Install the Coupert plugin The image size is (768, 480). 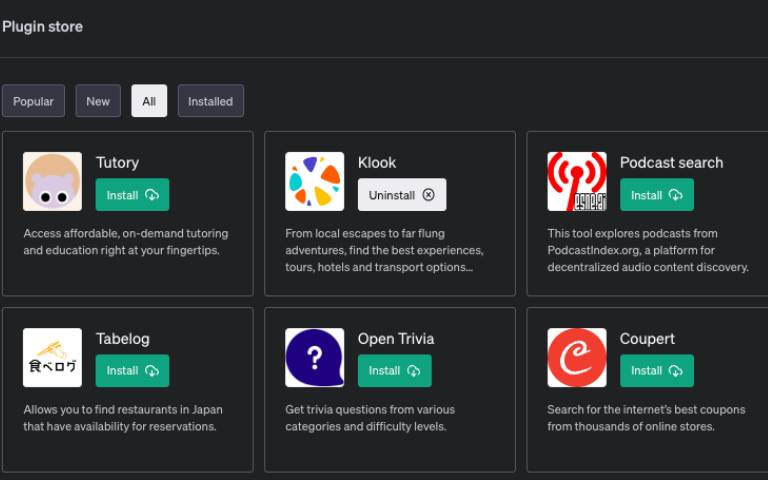[x=657, y=371]
